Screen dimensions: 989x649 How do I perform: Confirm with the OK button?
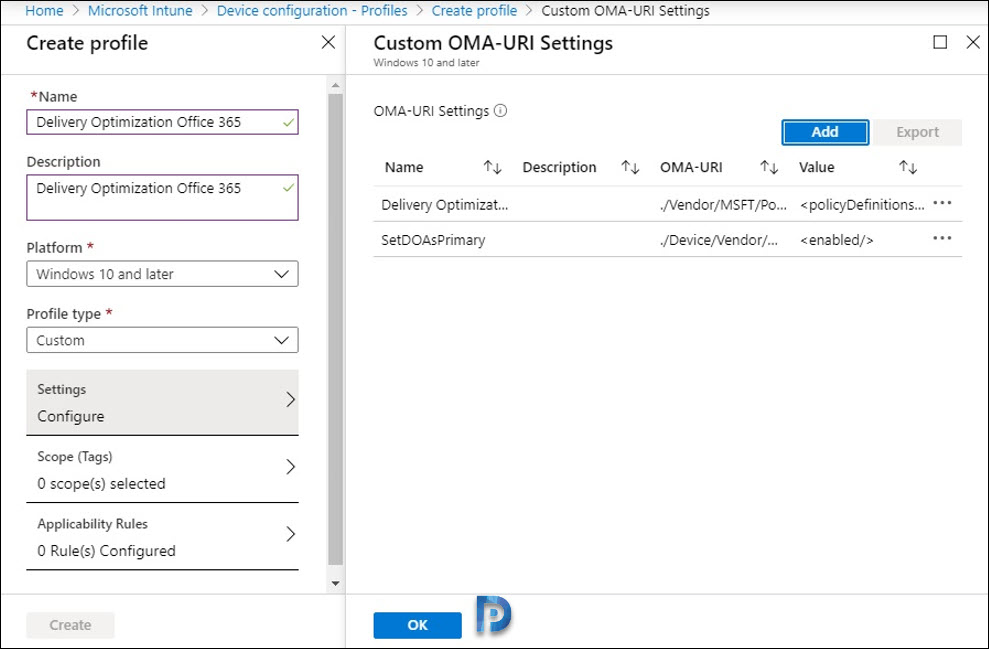(418, 625)
